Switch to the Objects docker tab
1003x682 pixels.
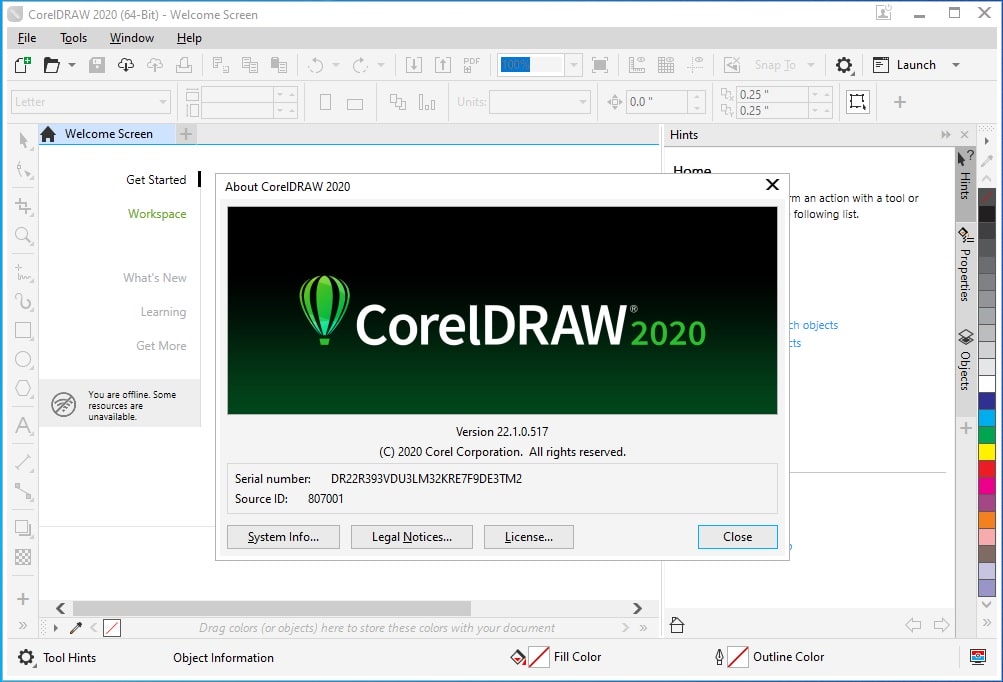click(965, 360)
